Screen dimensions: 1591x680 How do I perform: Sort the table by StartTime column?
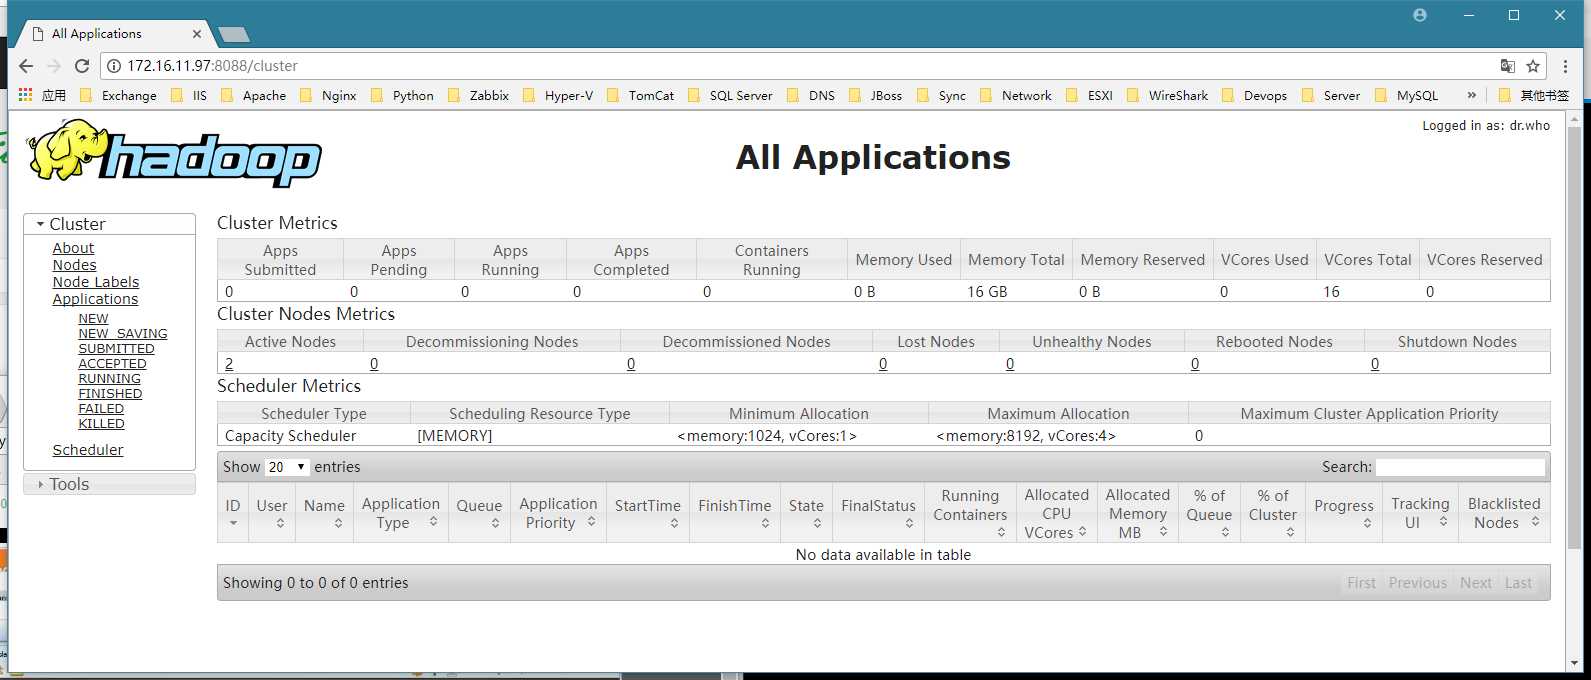pos(648,514)
